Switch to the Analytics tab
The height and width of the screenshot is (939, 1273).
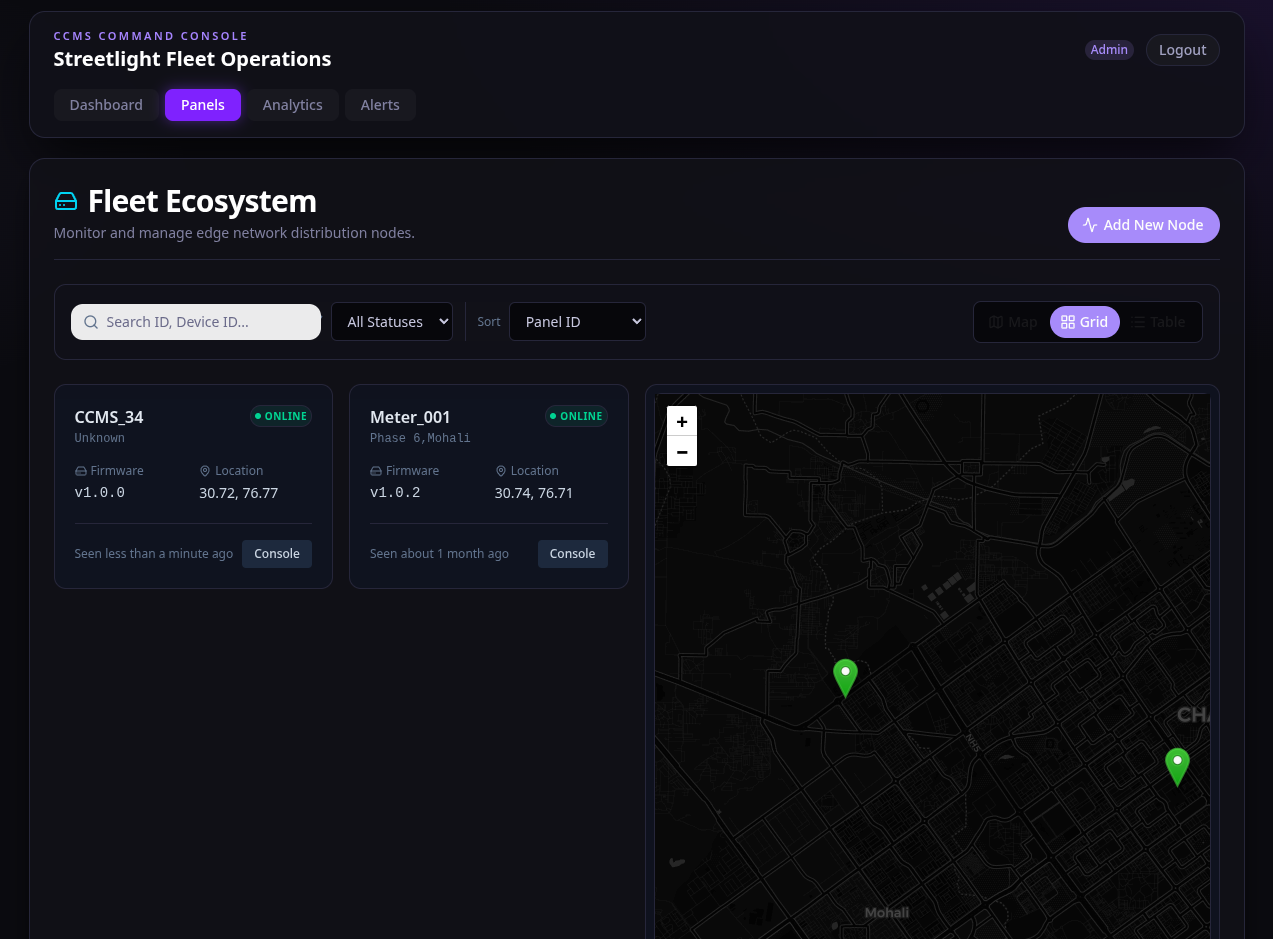tap(293, 105)
